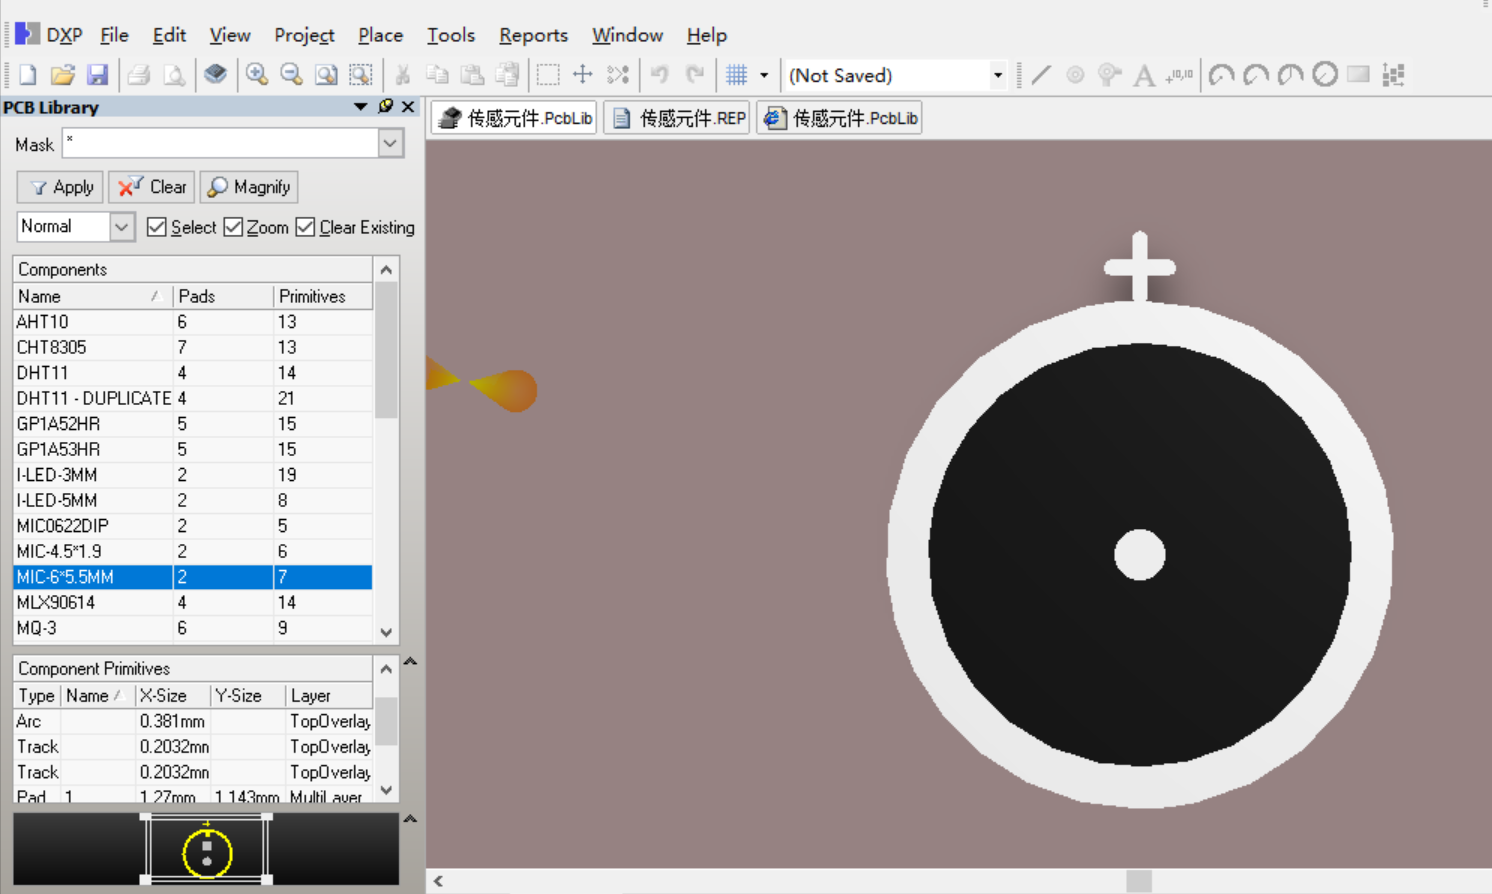Select the I-LED-3MM component row

(x=193, y=475)
